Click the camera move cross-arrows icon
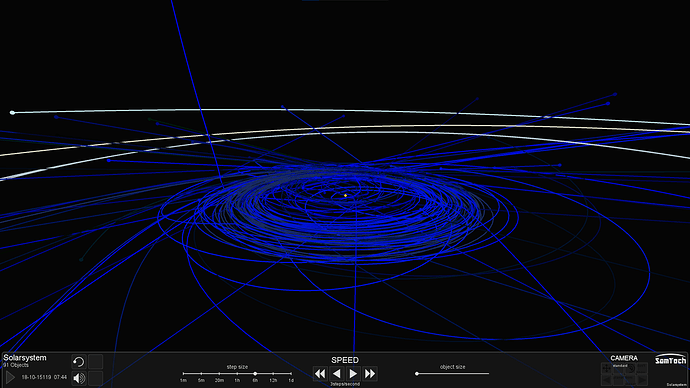Screen dimensions: 690x388 [x=607, y=368]
